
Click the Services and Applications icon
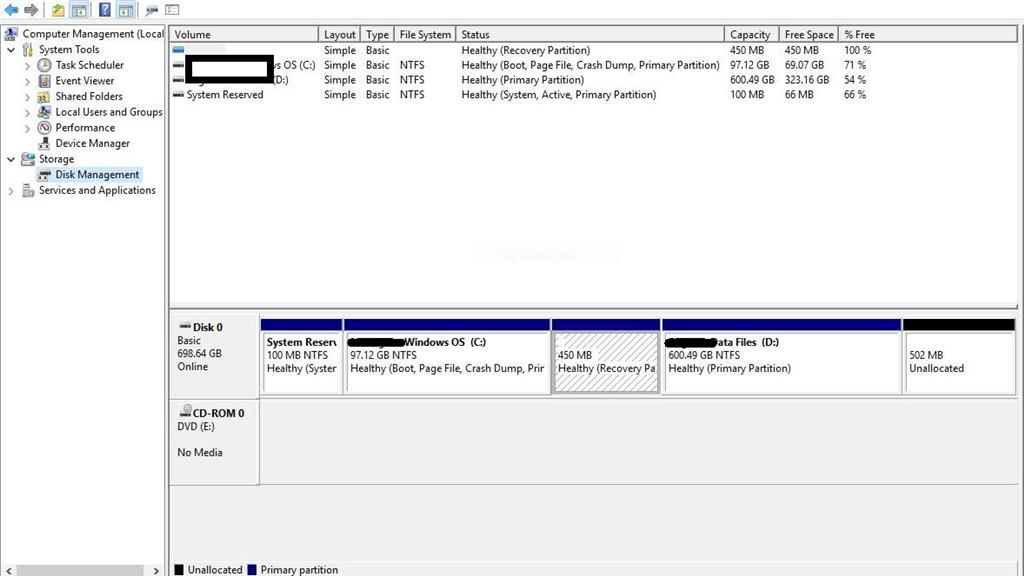(x=27, y=190)
